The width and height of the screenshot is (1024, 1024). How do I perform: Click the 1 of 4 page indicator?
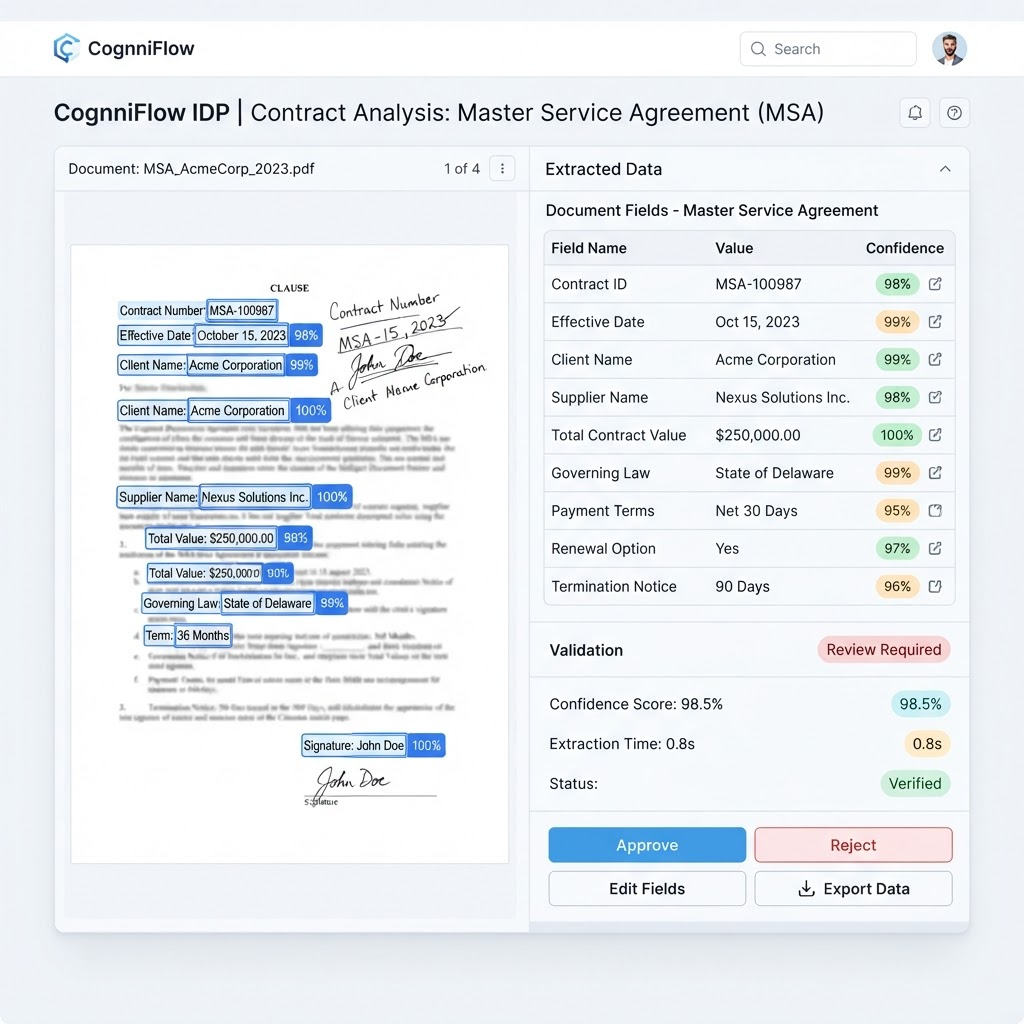pos(462,168)
